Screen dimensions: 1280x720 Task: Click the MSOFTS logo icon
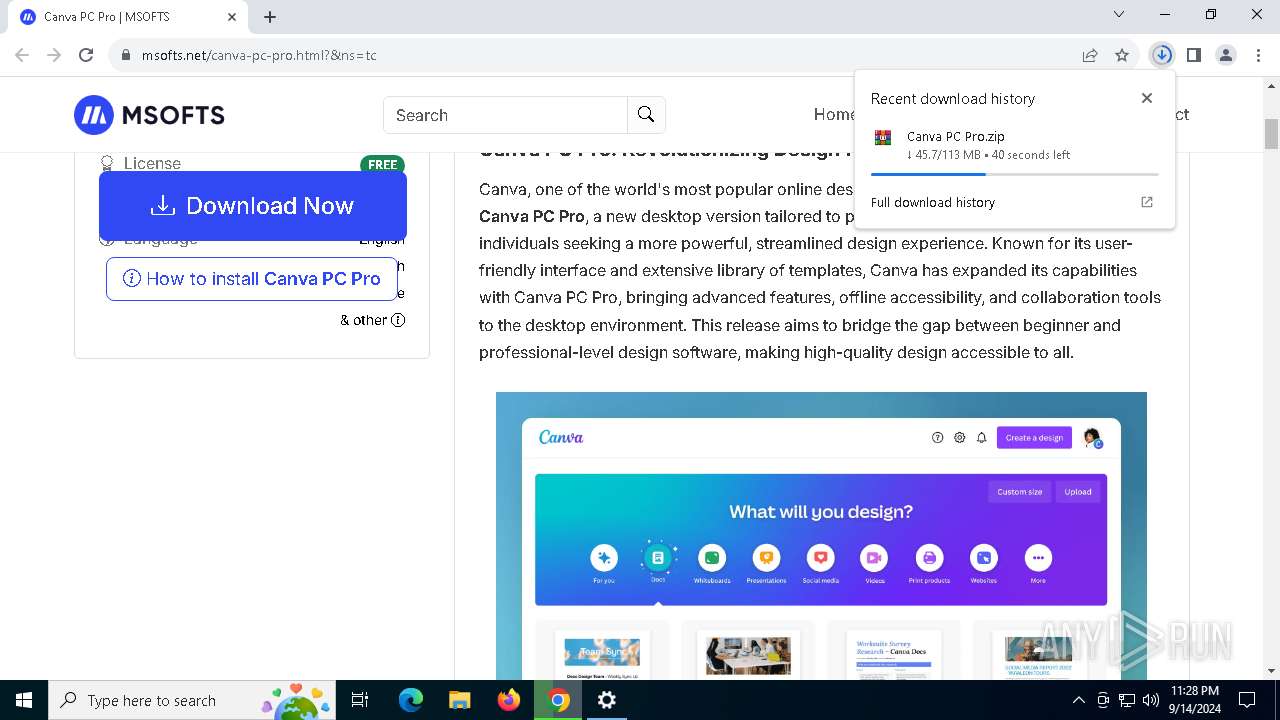94,115
